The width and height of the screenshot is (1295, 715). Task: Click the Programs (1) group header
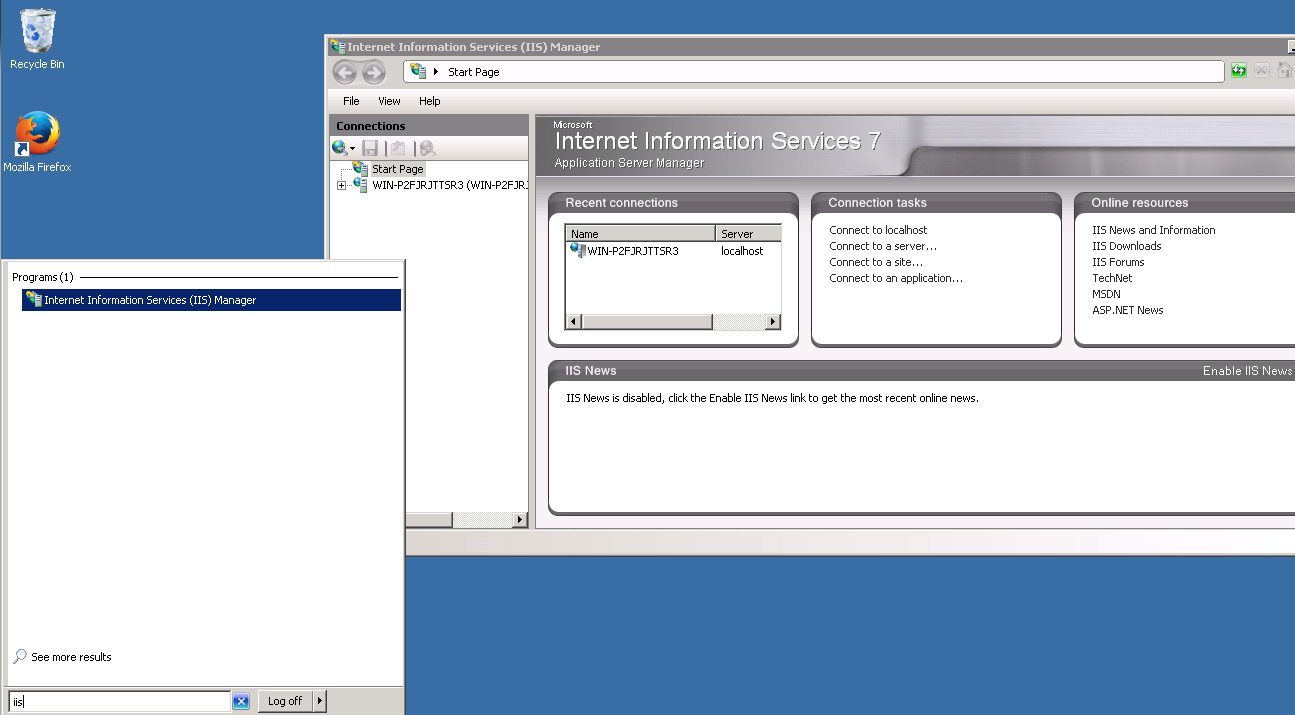point(43,277)
